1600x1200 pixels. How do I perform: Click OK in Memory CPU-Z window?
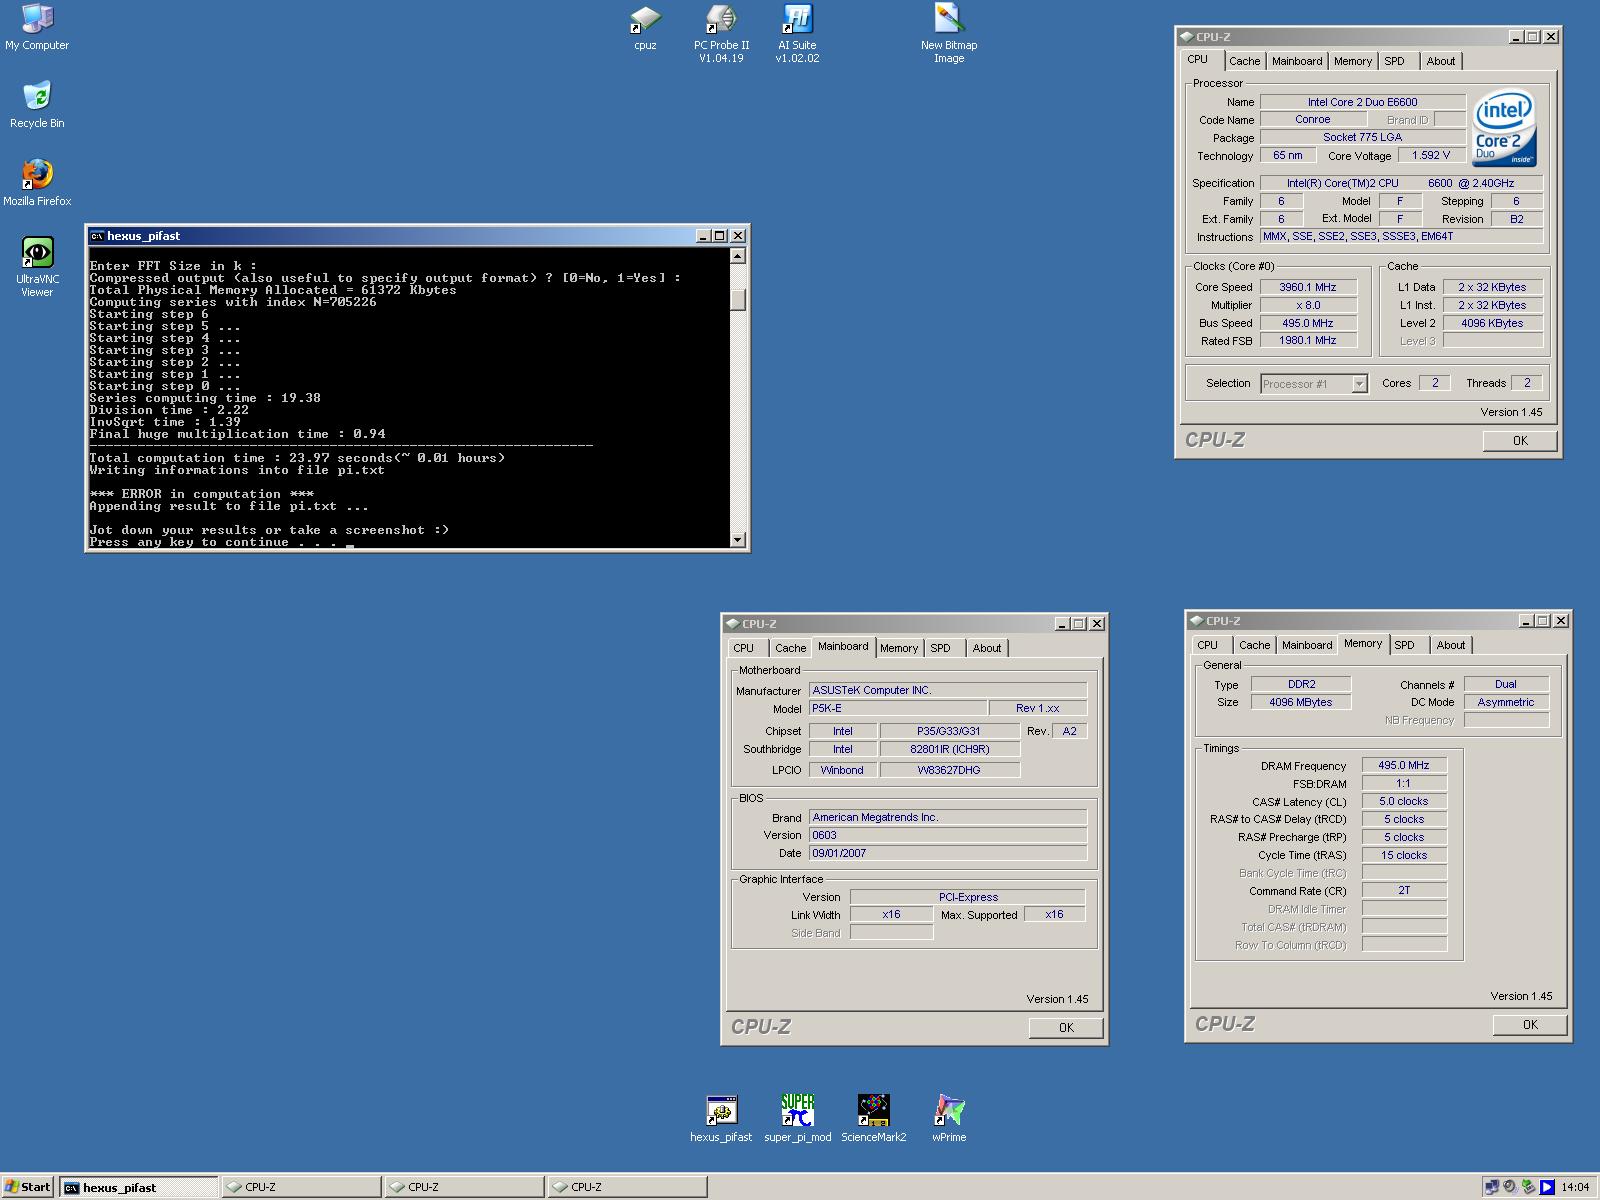click(1530, 1024)
